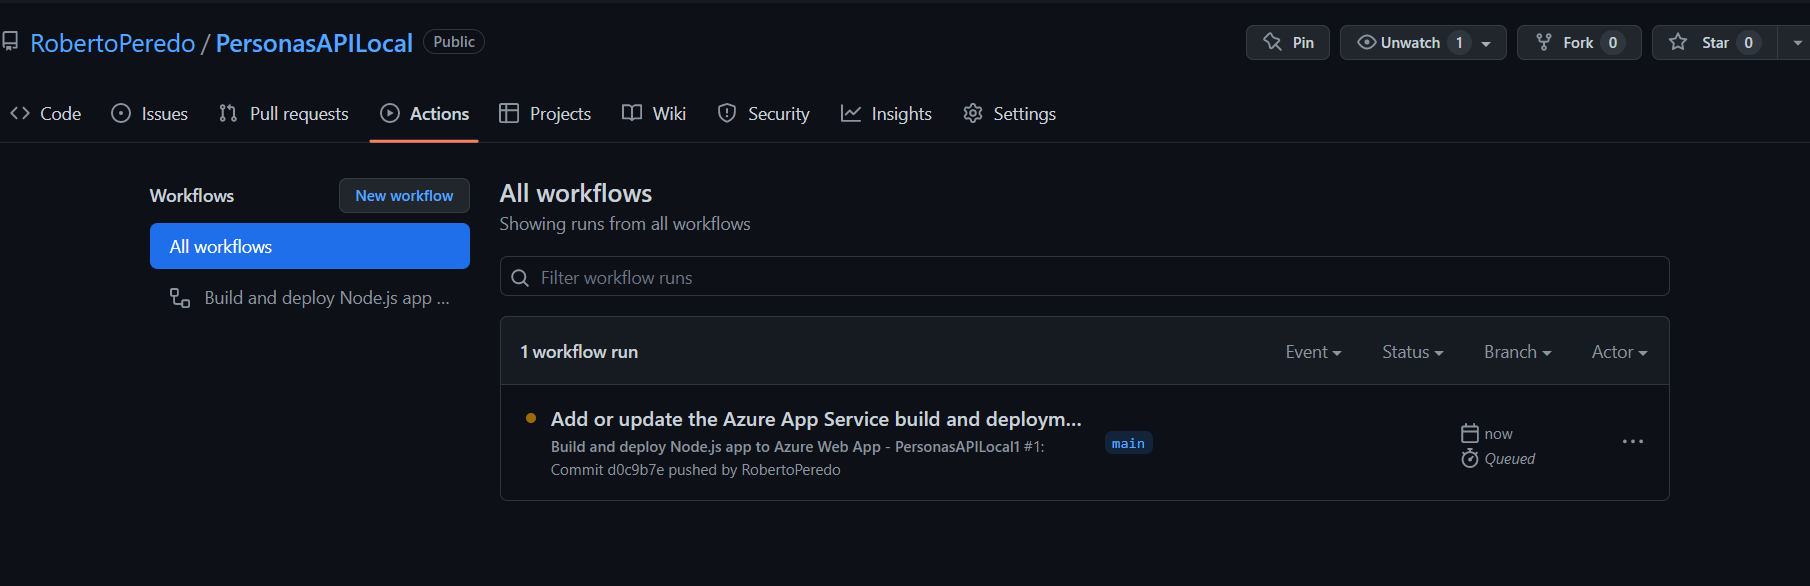1810x586 pixels.
Task: Click the Fork branch icon
Action: [1544, 42]
